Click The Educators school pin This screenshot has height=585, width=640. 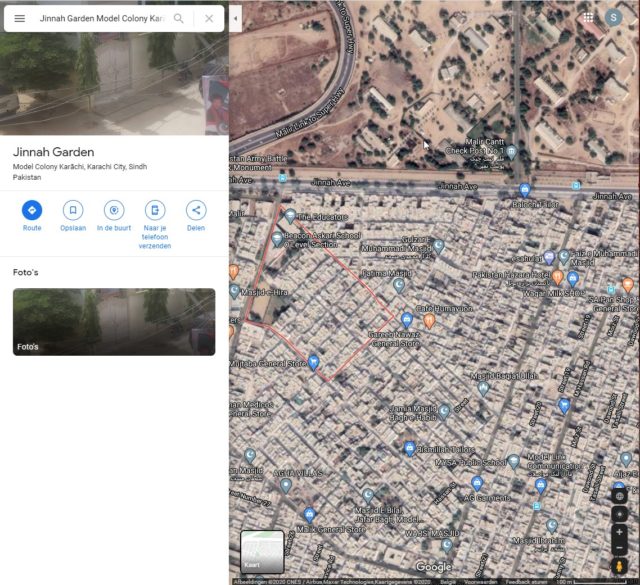click(x=290, y=215)
